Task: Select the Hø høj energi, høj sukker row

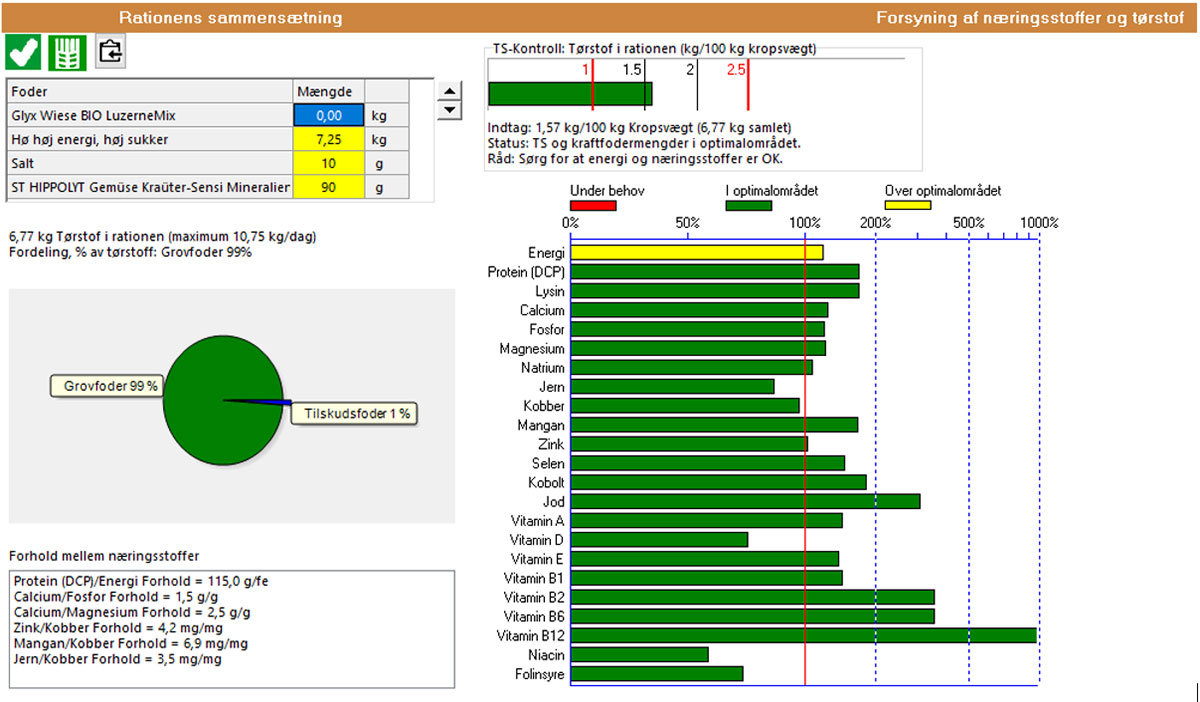Action: click(150, 140)
